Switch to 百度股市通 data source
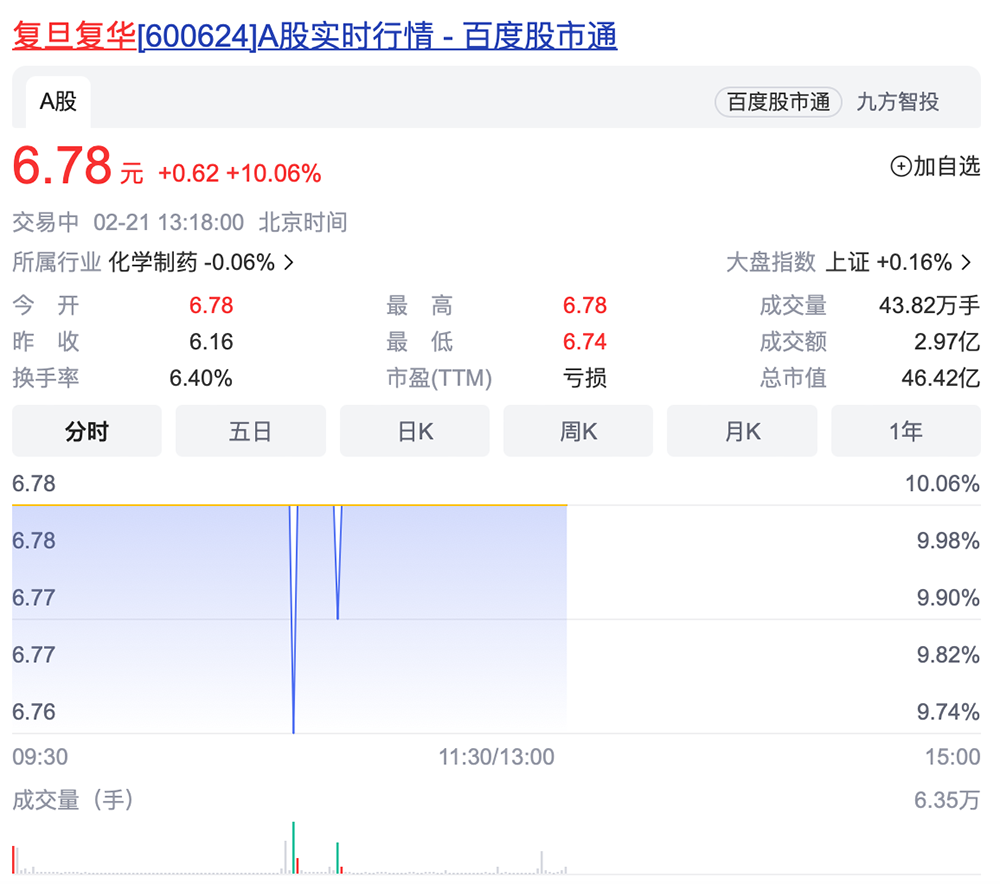 pos(778,102)
